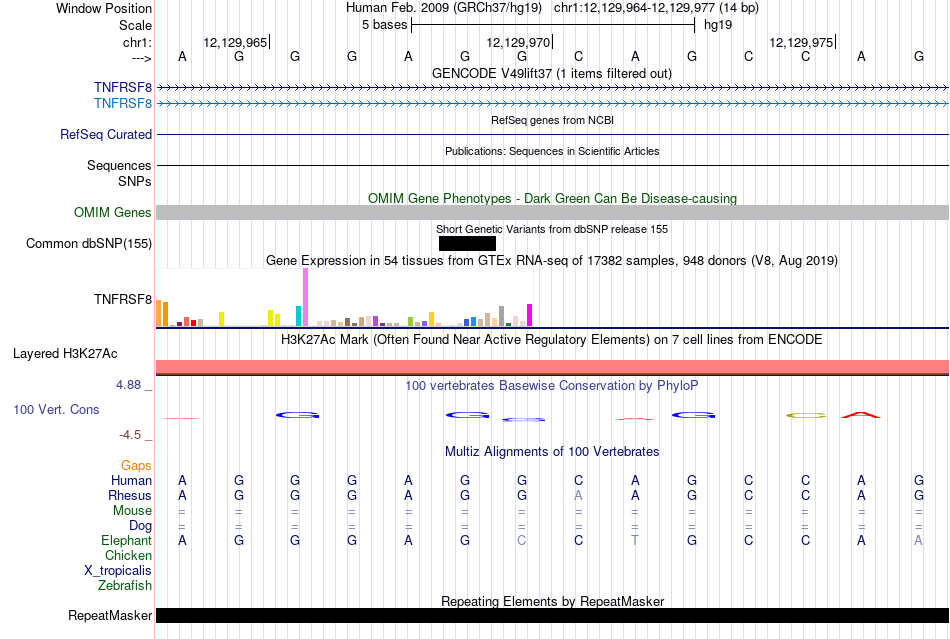Viewport: 950px width, 639px height.
Task: Click the H3K27Ac Mark track title
Action: (x=552, y=339)
